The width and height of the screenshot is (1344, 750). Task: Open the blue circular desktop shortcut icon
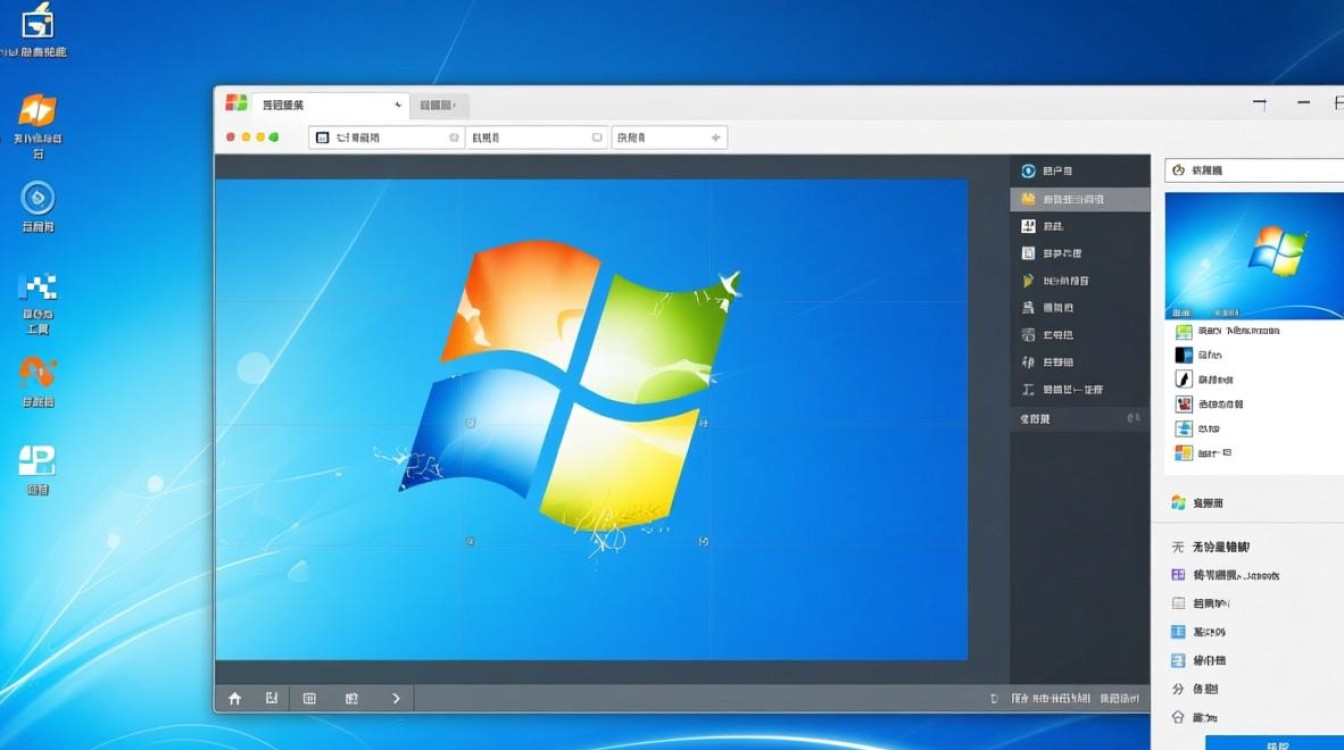coord(38,198)
